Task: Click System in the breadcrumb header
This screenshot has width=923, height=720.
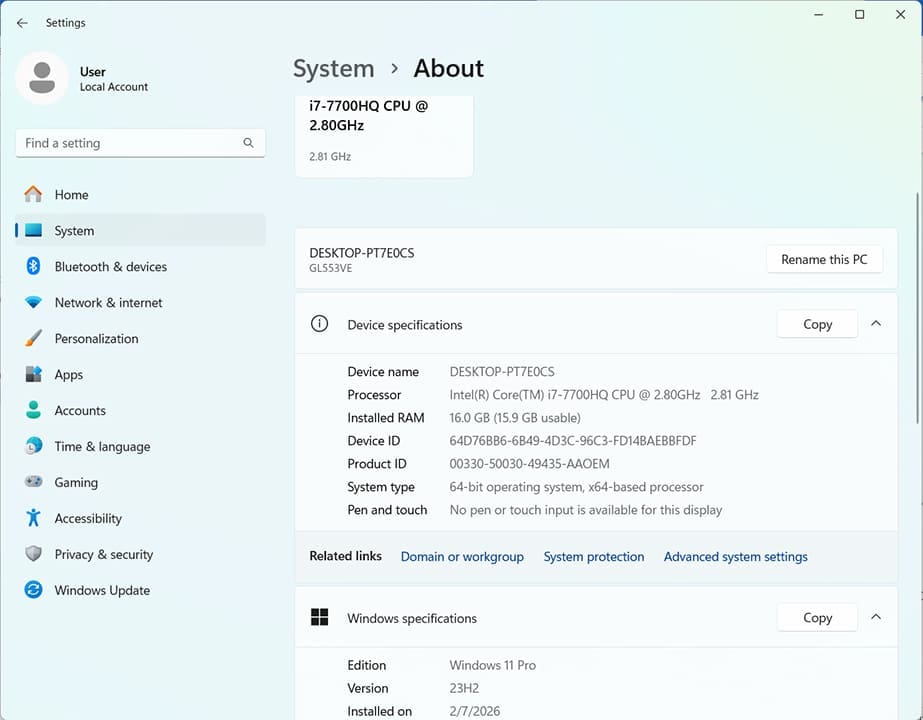Action: (x=333, y=69)
